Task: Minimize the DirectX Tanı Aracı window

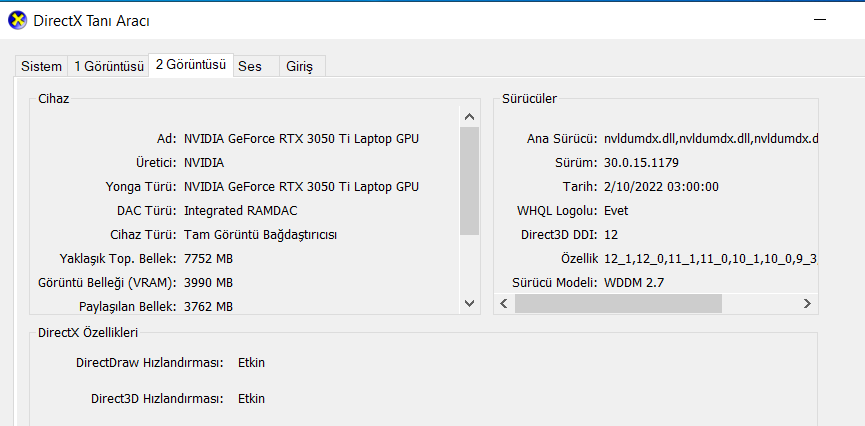Action: (x=822, y=19)
